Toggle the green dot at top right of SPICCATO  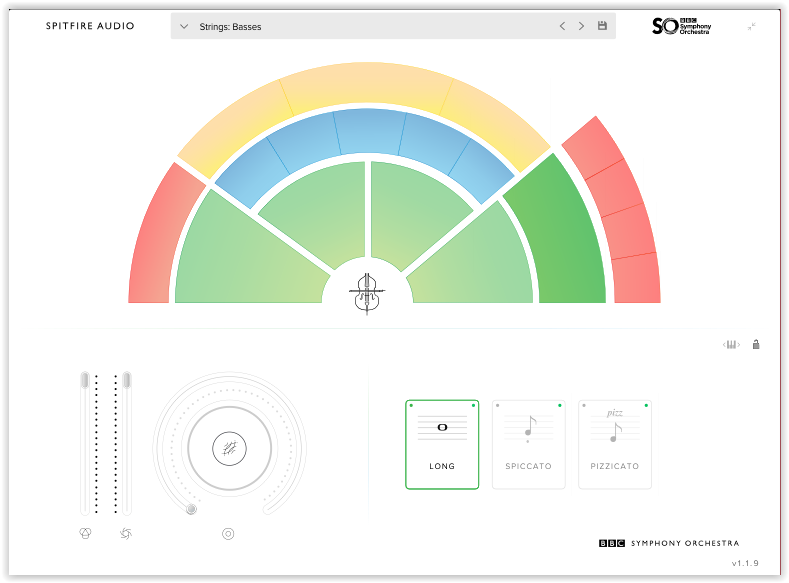click(560, 405)
